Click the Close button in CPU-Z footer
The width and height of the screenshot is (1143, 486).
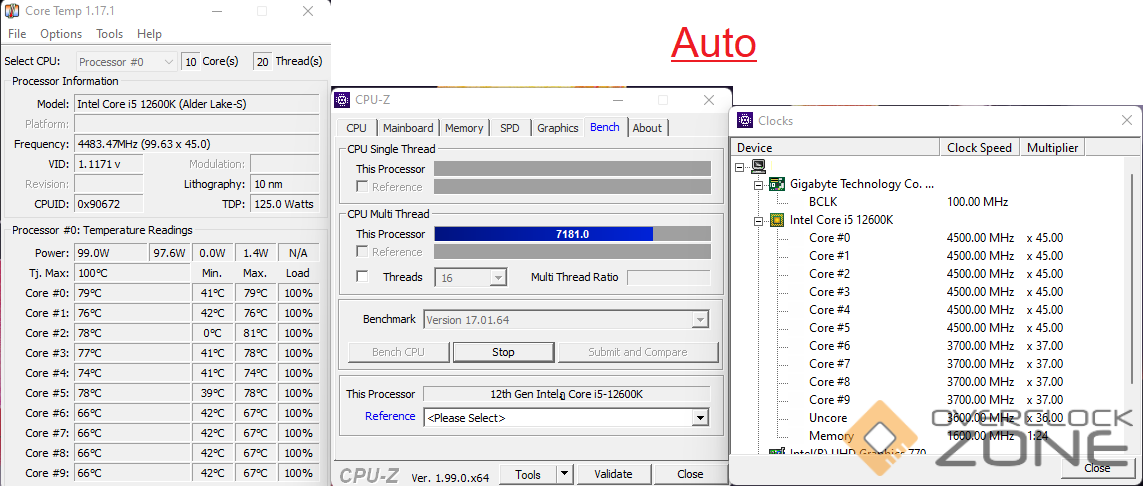pos(690,474)
